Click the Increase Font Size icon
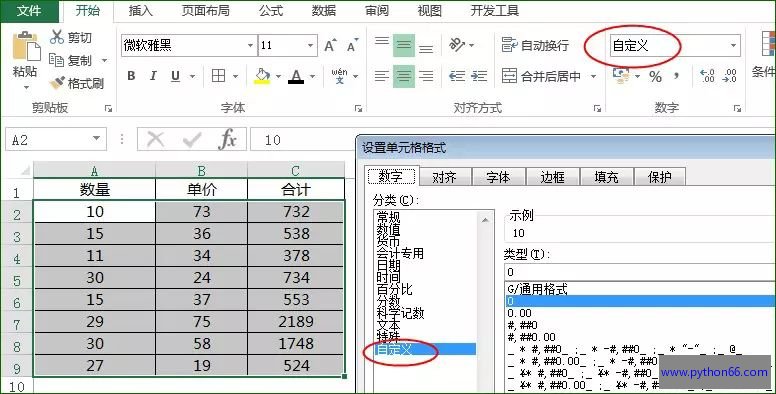Image resolution: width=776 pixels, height=394 pixels. (x=330, y=46)
